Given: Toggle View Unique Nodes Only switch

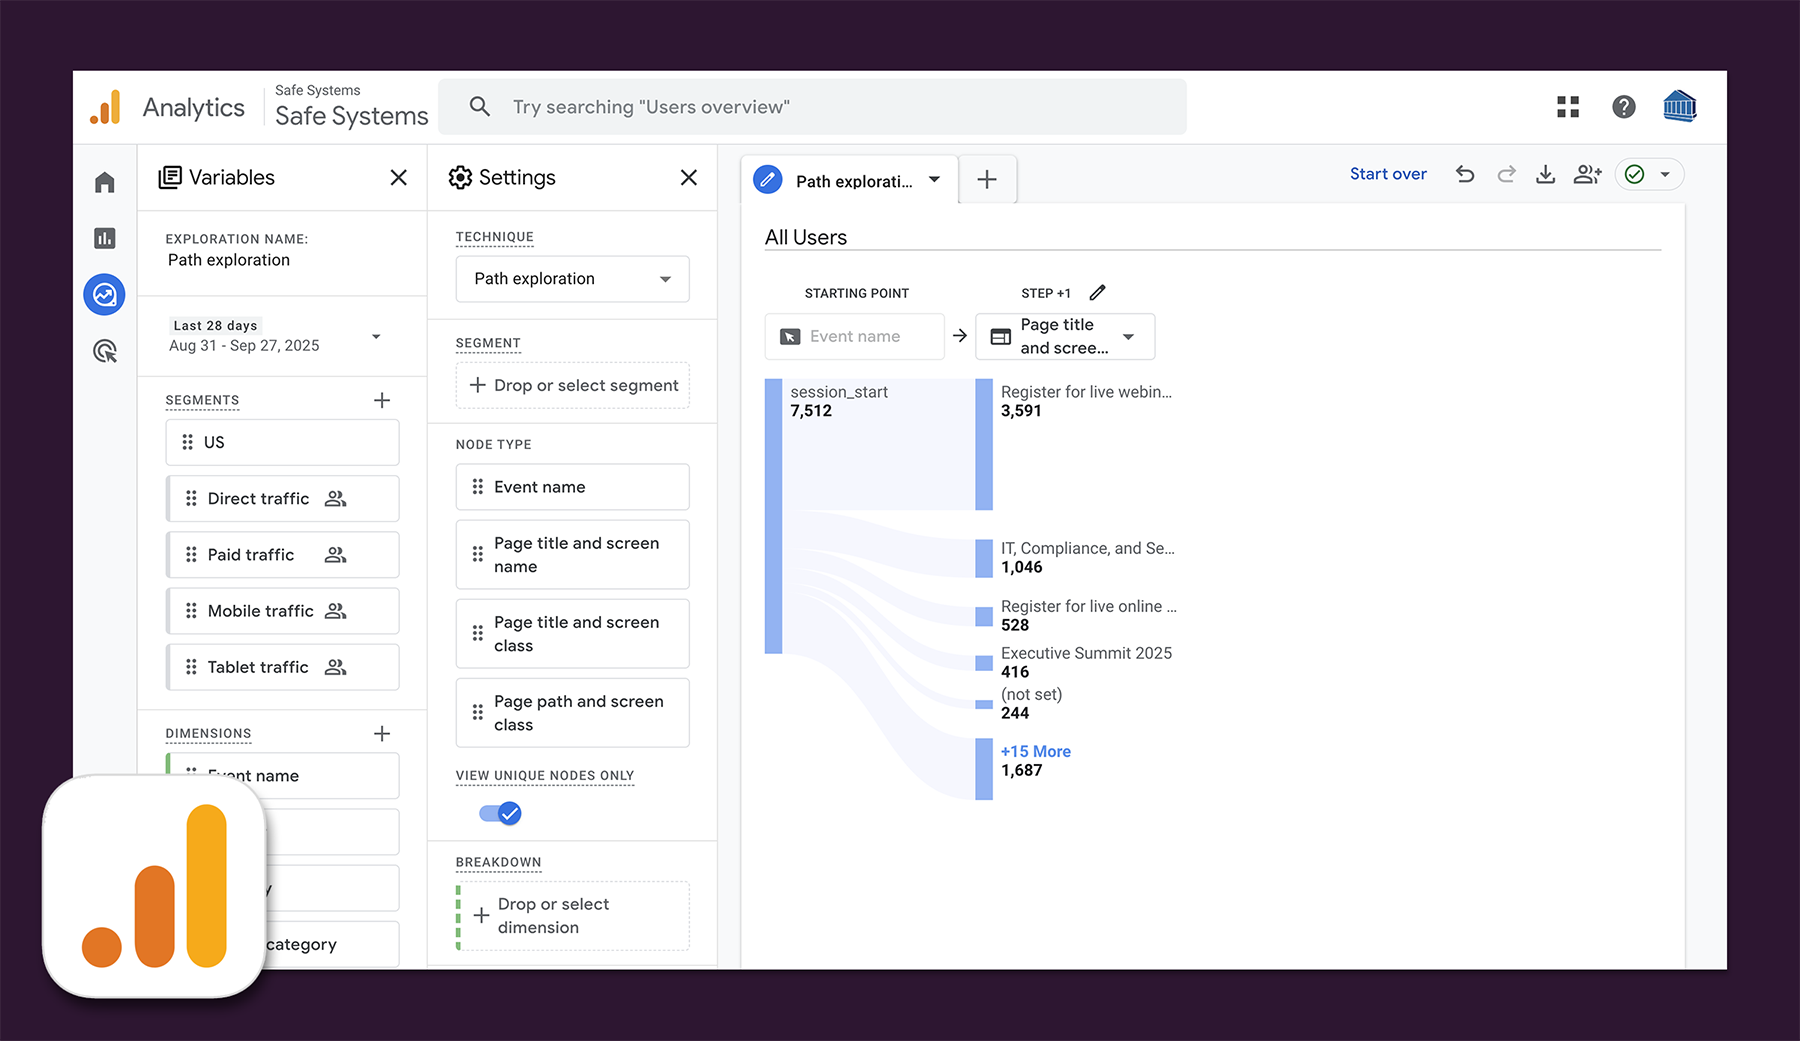Looking at the screenshot, I should click(x=500, y=813).
